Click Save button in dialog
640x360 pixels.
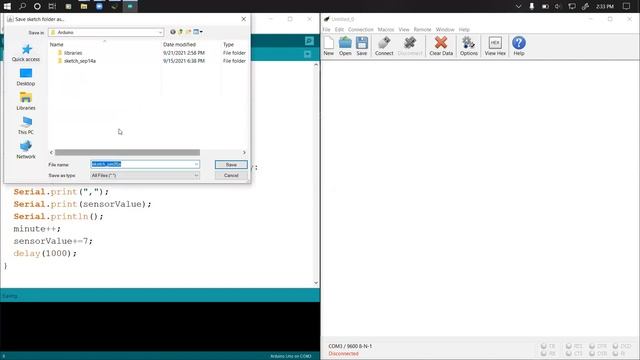point(231,164)
